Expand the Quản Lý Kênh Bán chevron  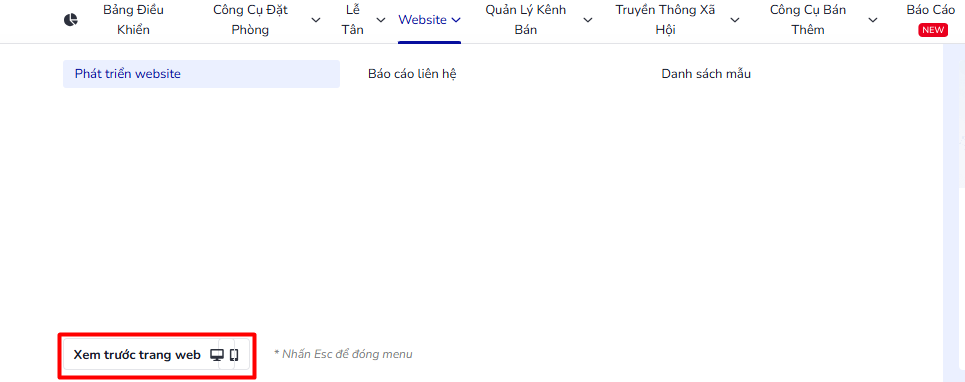point(588,20)
